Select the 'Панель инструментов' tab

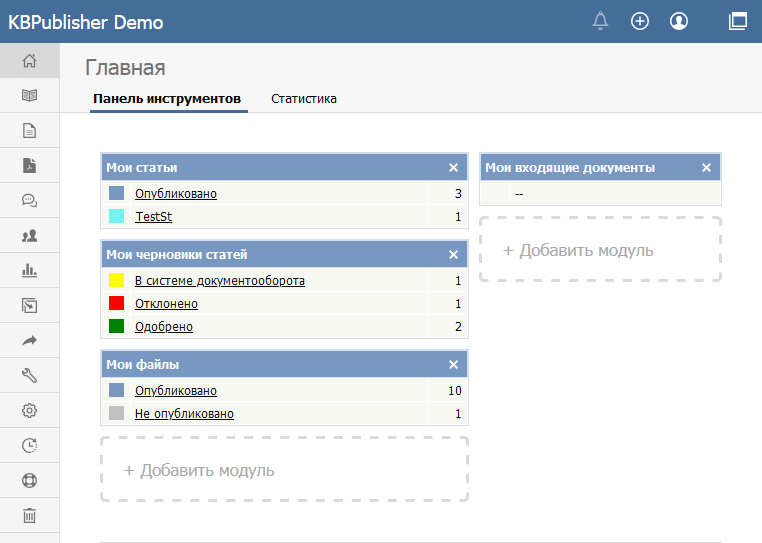tap(167, 99)
